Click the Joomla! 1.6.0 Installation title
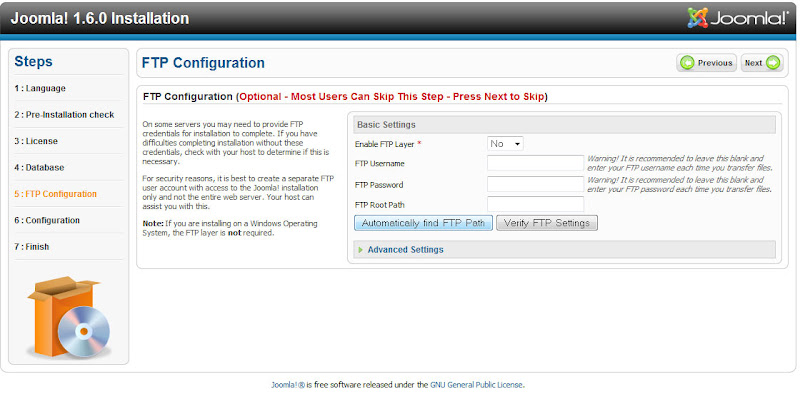The width and height of the screenshot is (800, 394). (100, 18)
